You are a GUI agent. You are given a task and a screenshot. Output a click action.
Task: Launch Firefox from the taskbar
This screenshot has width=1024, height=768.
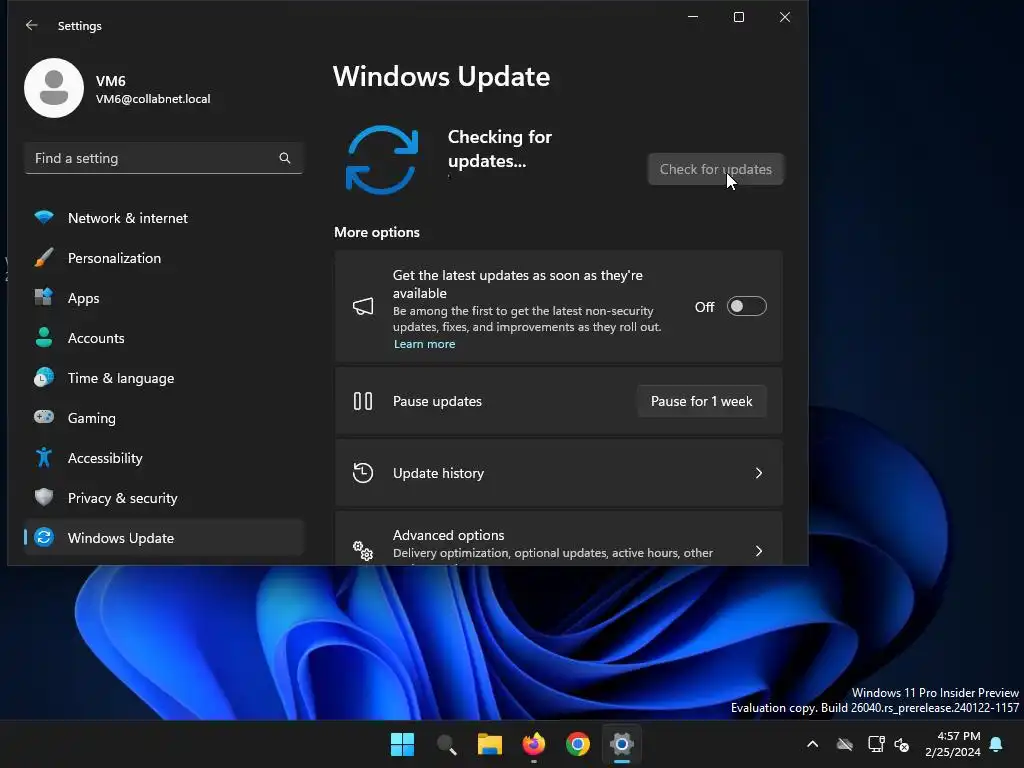(534, 744)
